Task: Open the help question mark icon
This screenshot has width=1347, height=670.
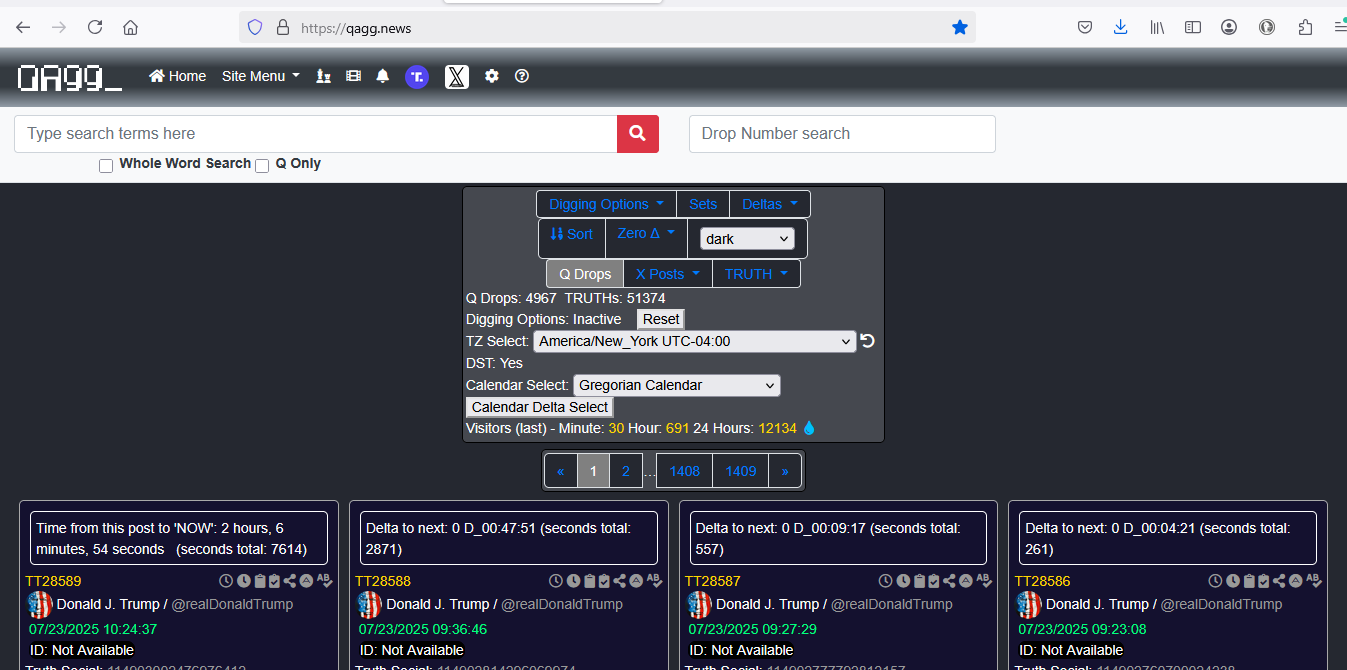Action: (522, 76)
